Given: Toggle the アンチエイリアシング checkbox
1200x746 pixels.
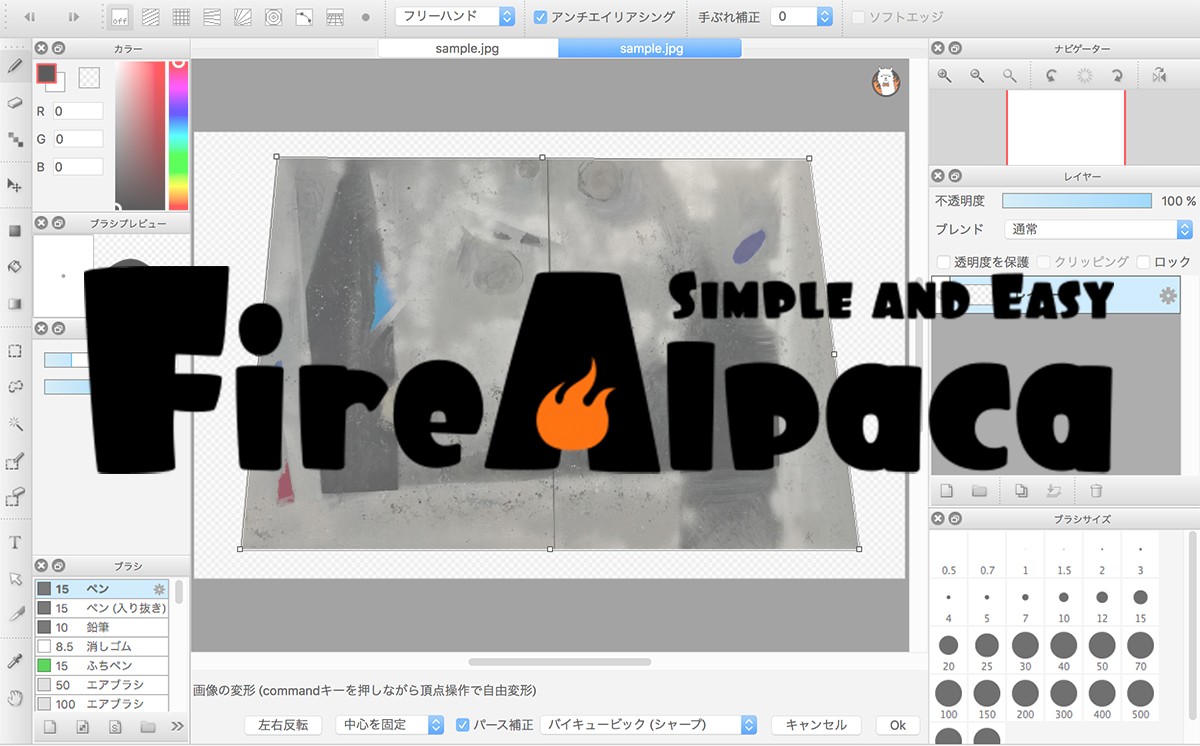Looking at the screenshot, I should (x=540, y=17).
